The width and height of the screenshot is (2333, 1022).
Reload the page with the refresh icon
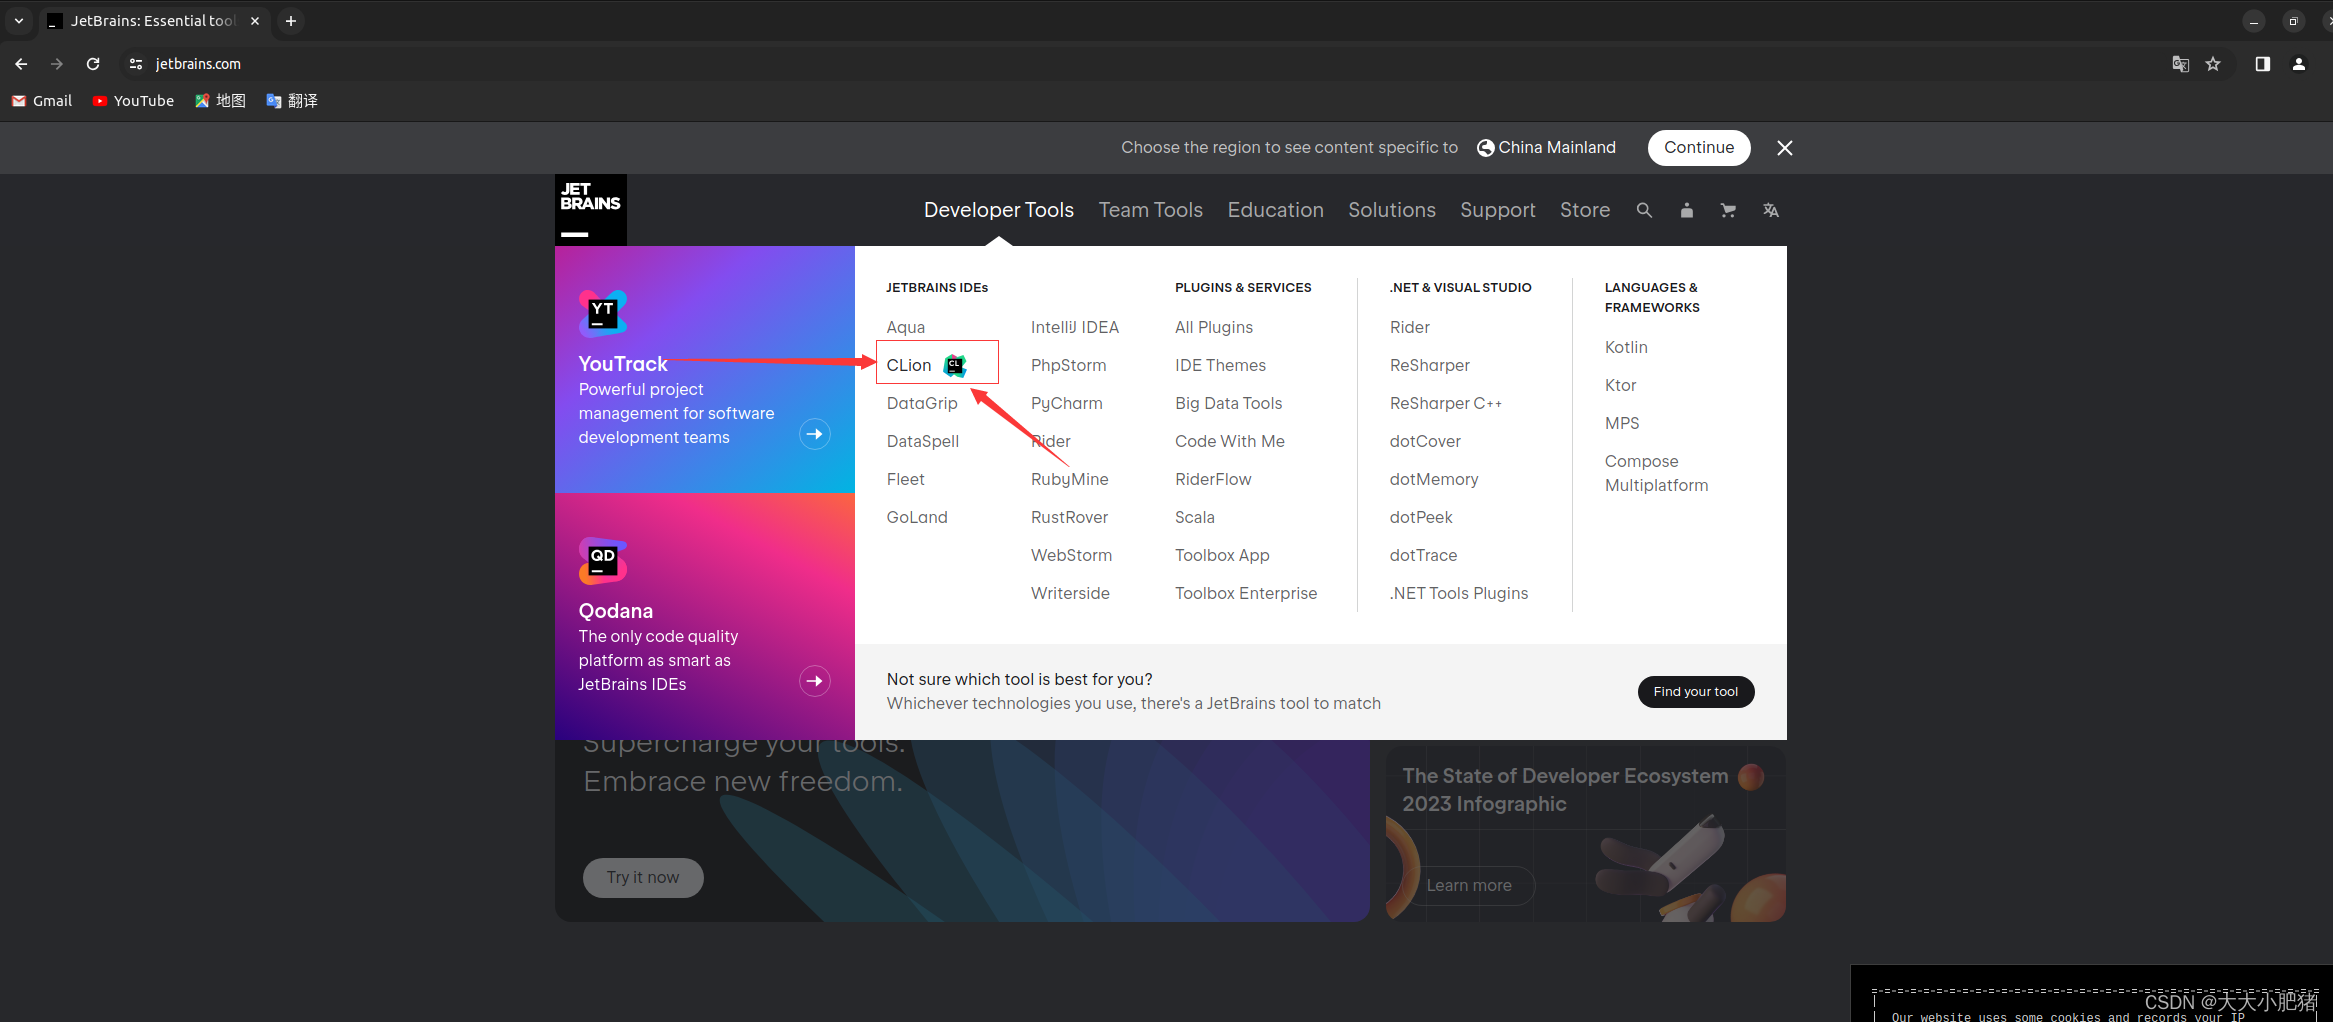(93, 64)
